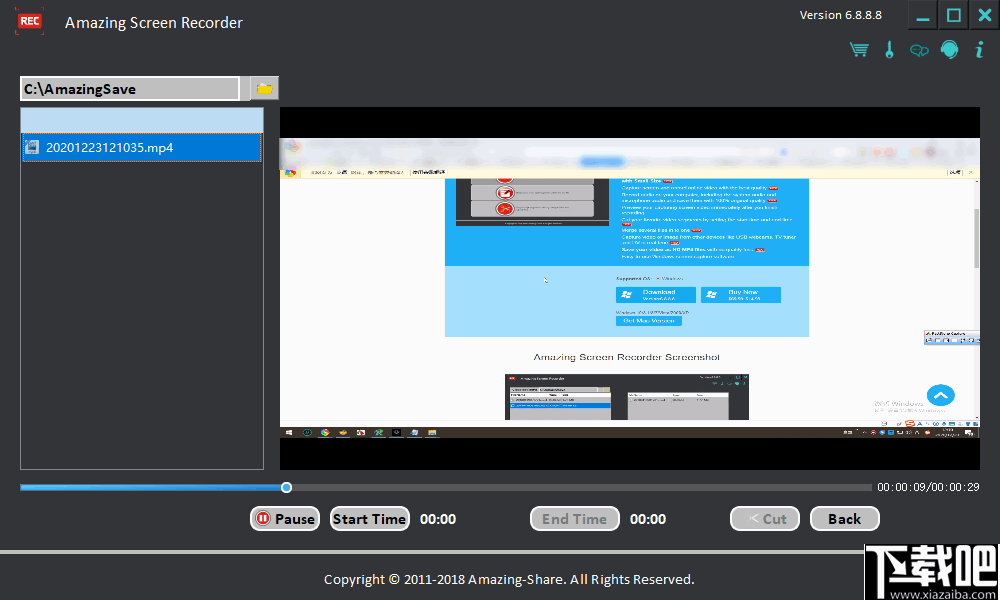Click the 00:00 display beside Start Time
This screenshot has width=1000, height=600.
coord(440,519)
